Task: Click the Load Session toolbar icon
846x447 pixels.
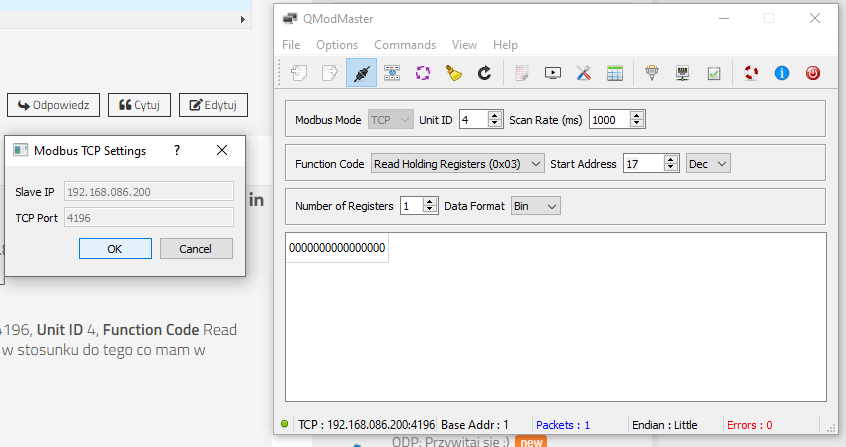Action: (299, 73)
